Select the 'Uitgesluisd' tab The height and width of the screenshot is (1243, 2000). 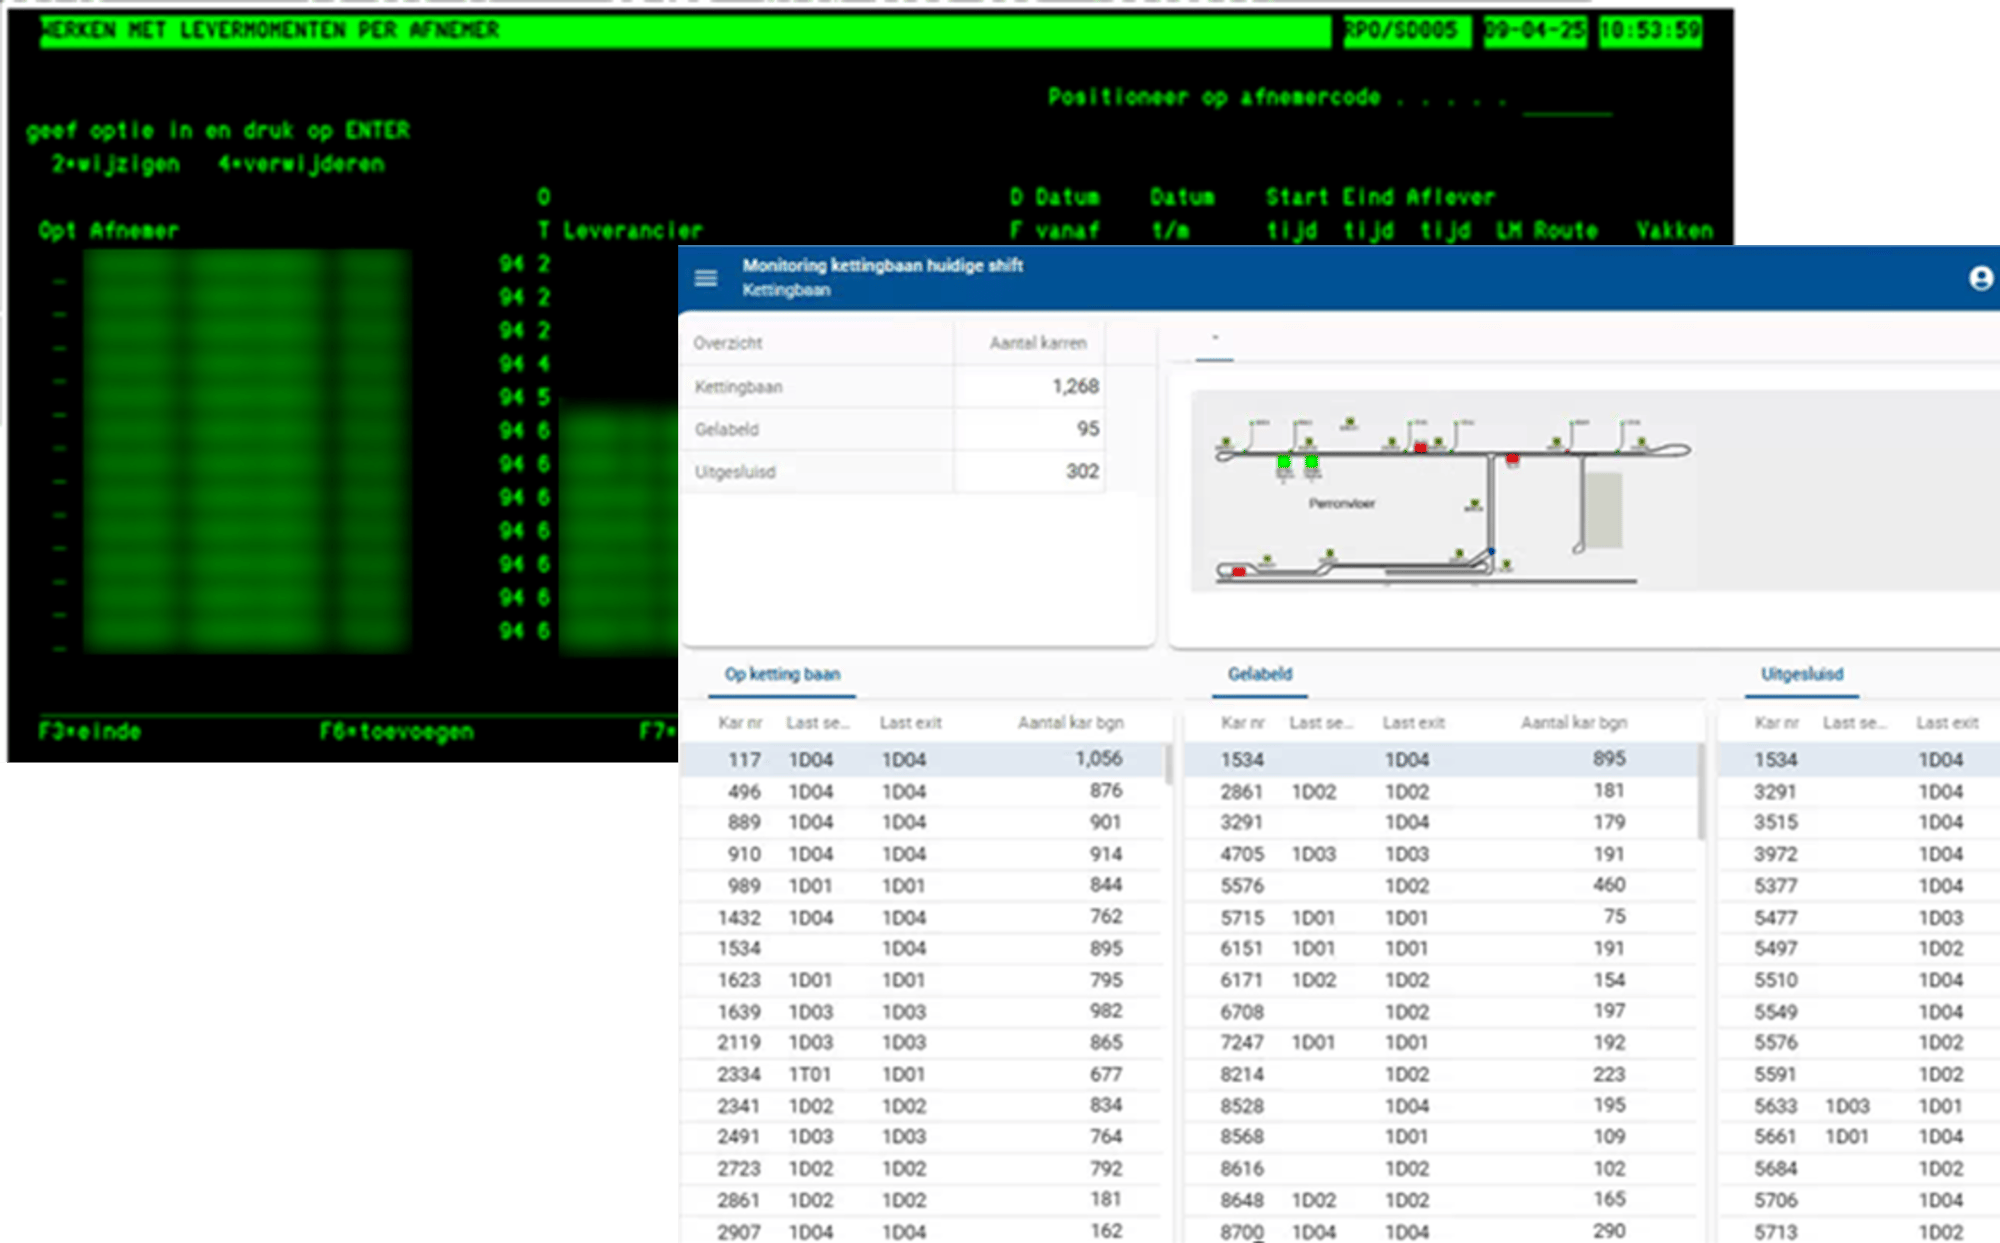tap(1802, 674)
